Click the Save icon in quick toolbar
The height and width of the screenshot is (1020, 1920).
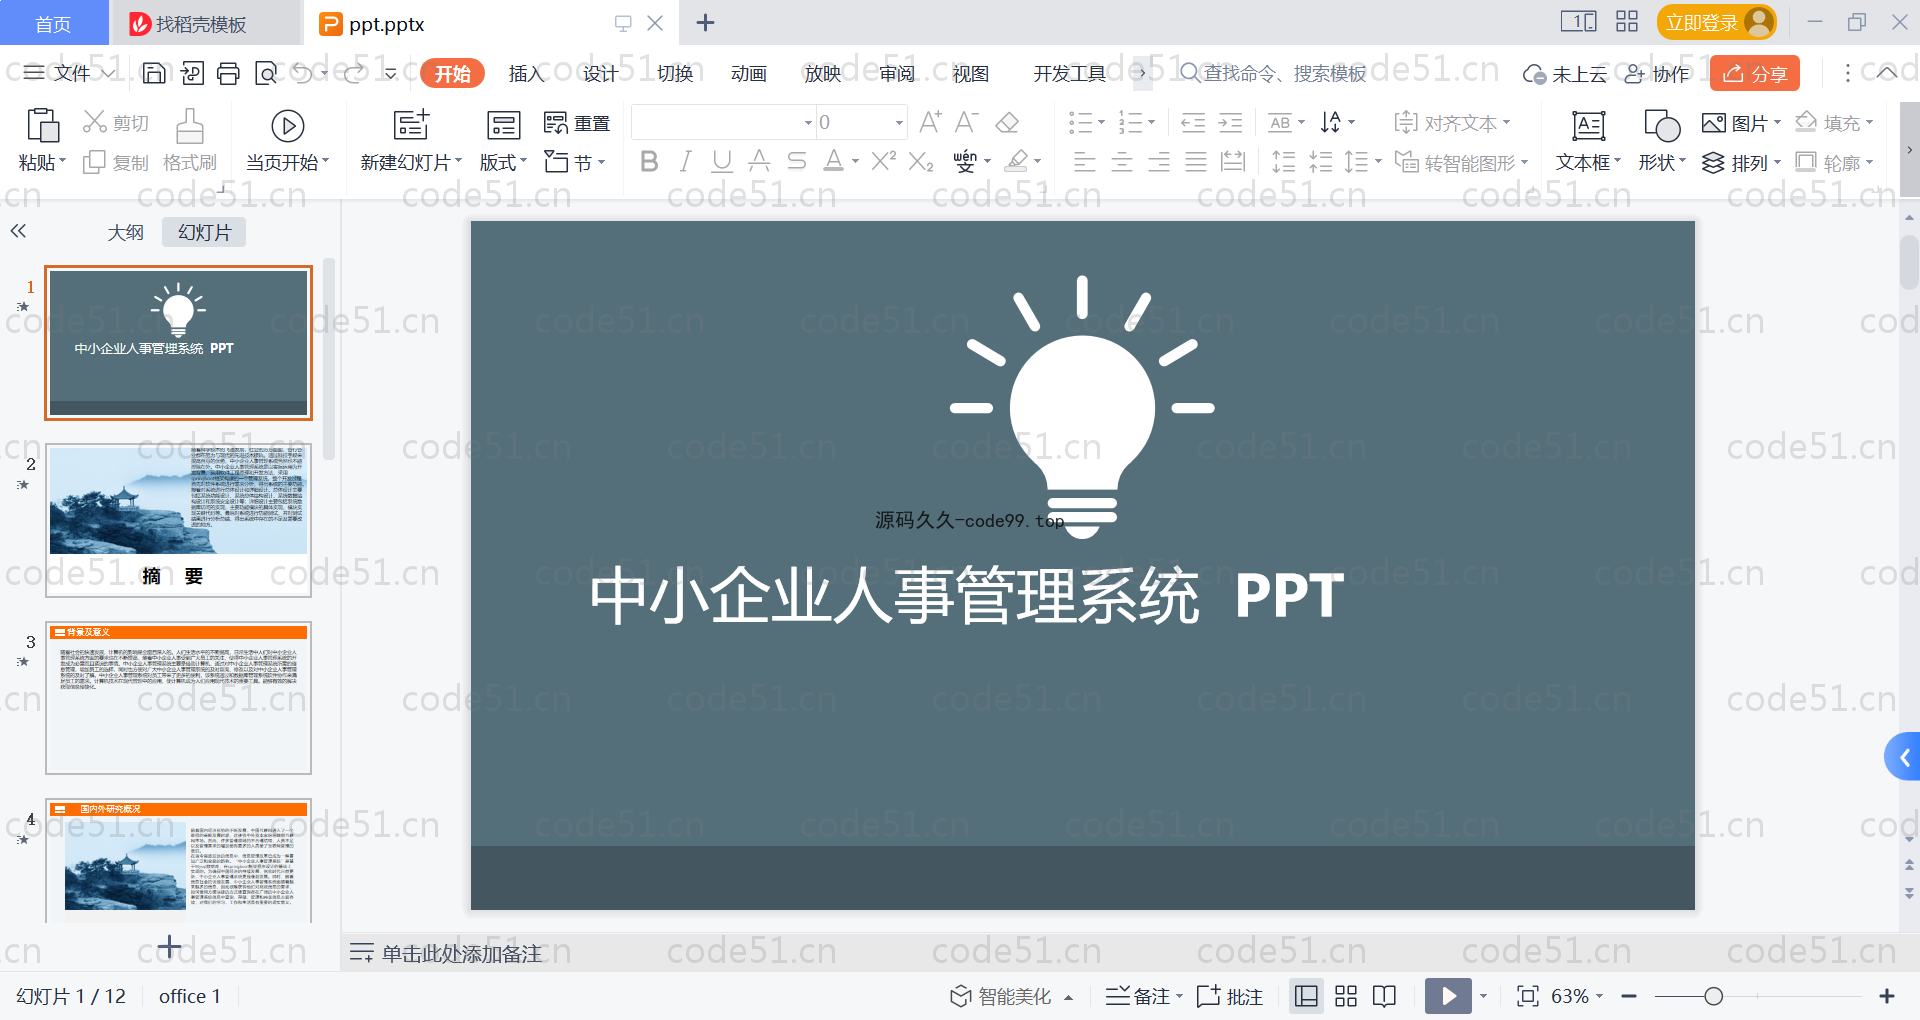tap(154, 73)
